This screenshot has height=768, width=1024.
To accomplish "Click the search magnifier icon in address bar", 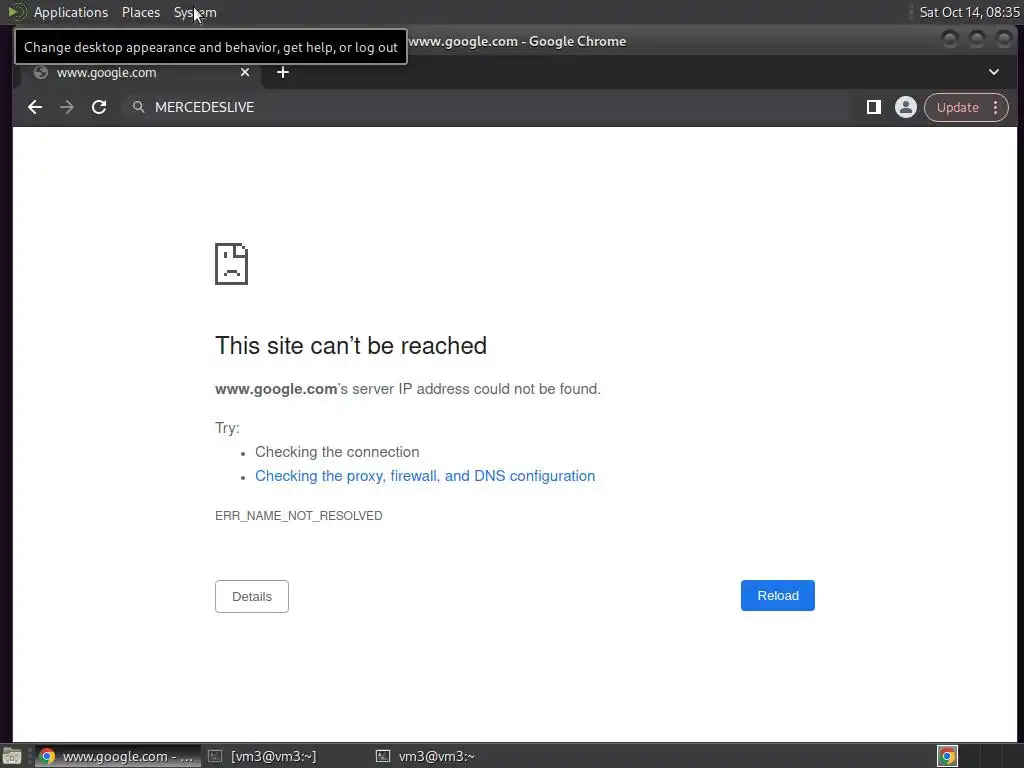I will (x=138, y=107).
